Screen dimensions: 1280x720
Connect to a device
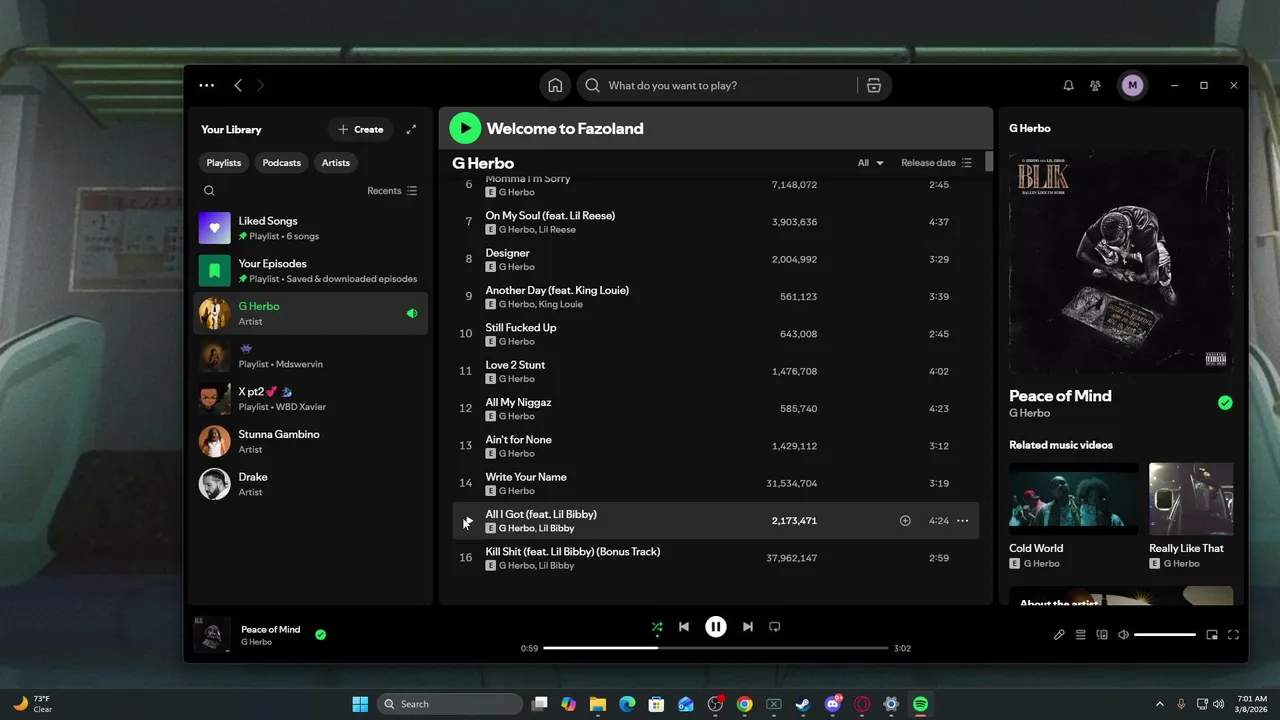click(1102, 635)
